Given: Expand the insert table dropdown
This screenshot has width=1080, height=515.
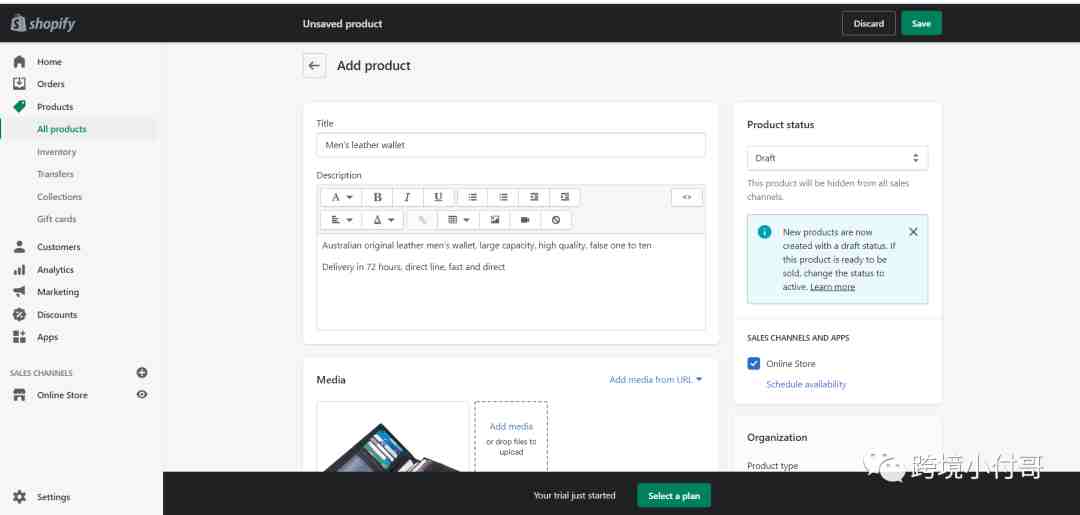Looking at the screenshot, I should click(x=458, y=220).
